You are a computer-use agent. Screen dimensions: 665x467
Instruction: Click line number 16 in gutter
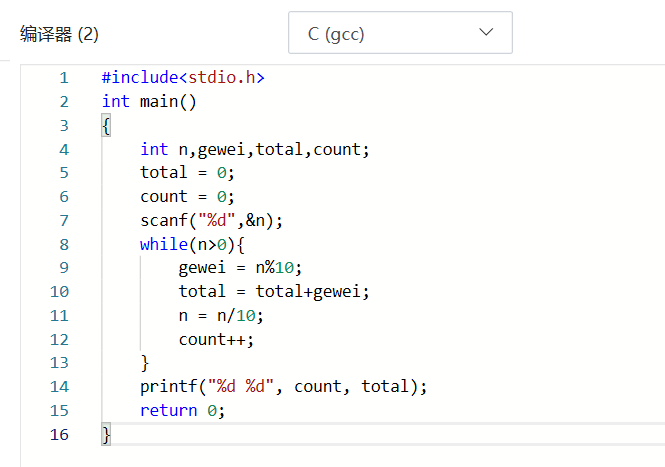click(x=59, y=435)
